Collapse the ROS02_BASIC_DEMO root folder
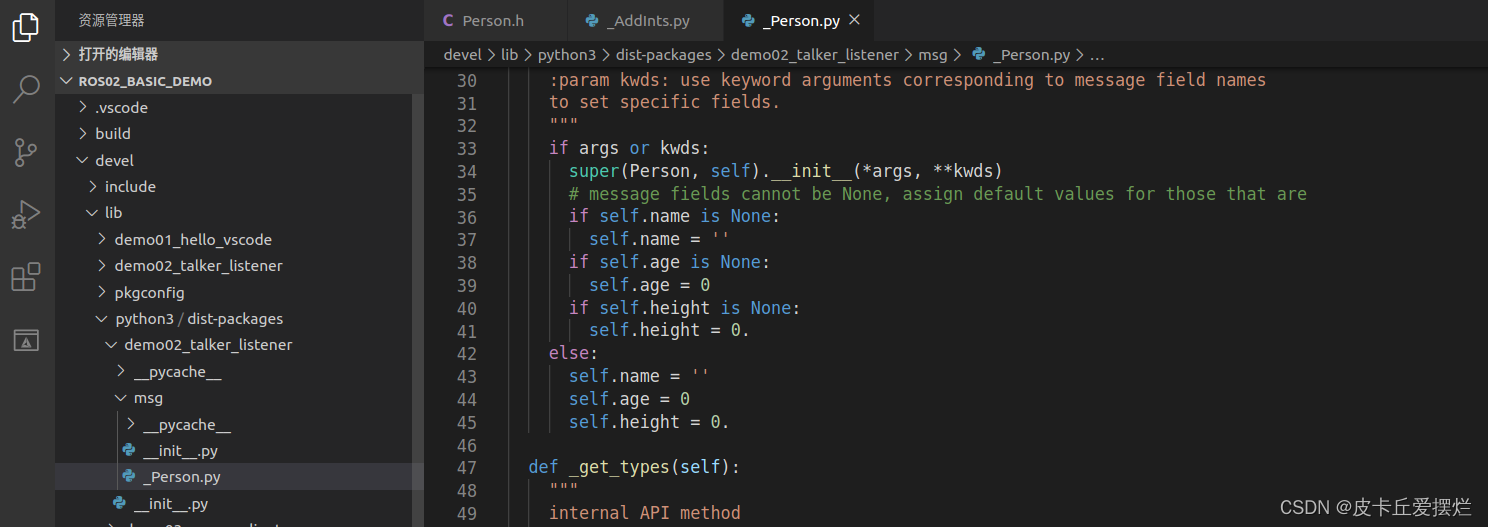1488x527 pixels. 240,81
